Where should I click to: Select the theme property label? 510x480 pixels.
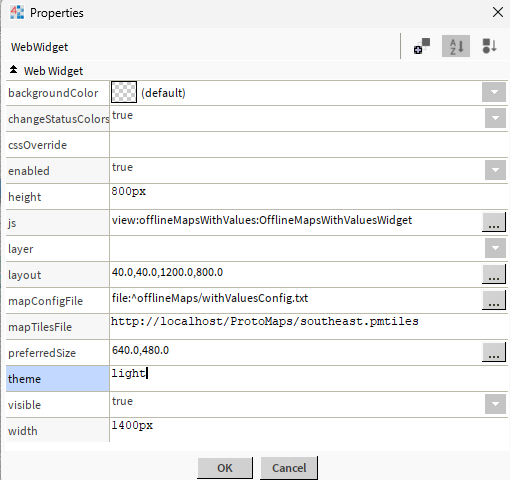tap(24, 379)
